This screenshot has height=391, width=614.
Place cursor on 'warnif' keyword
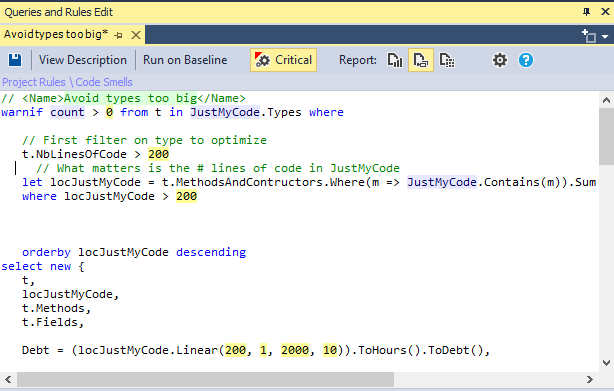[22, 112]
